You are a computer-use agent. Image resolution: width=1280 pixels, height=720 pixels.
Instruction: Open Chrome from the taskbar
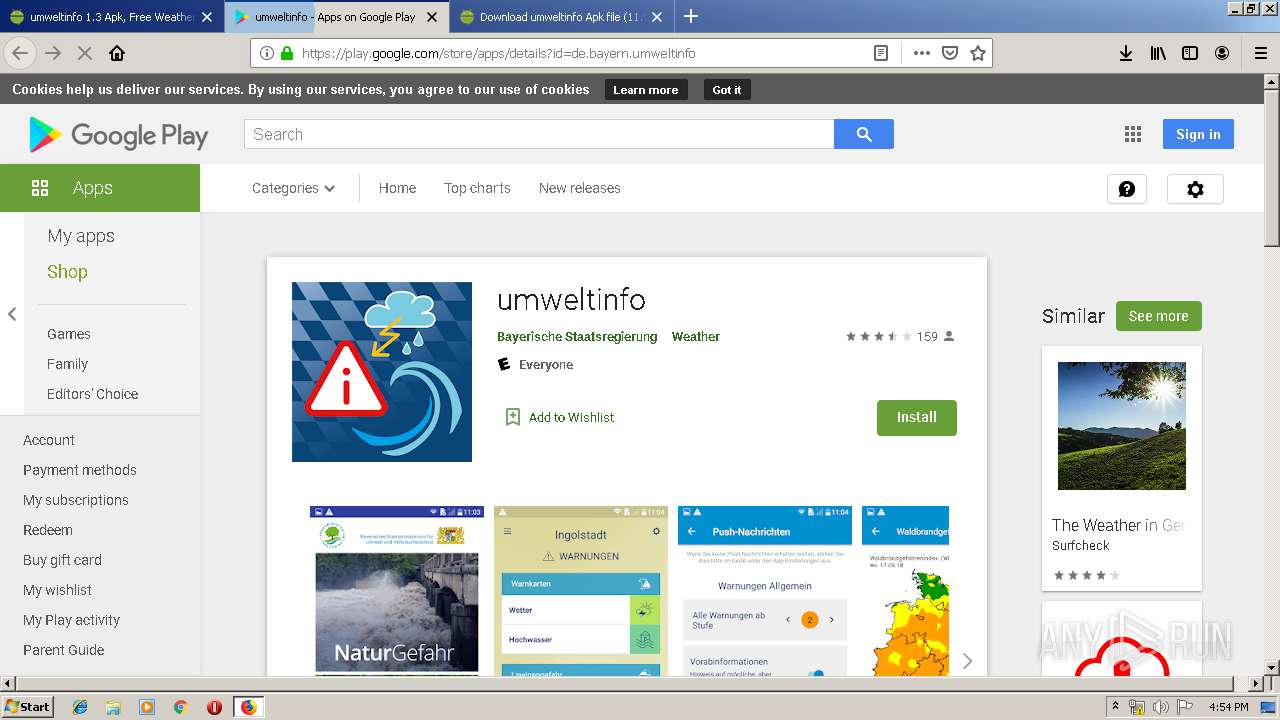pos(181,707)
